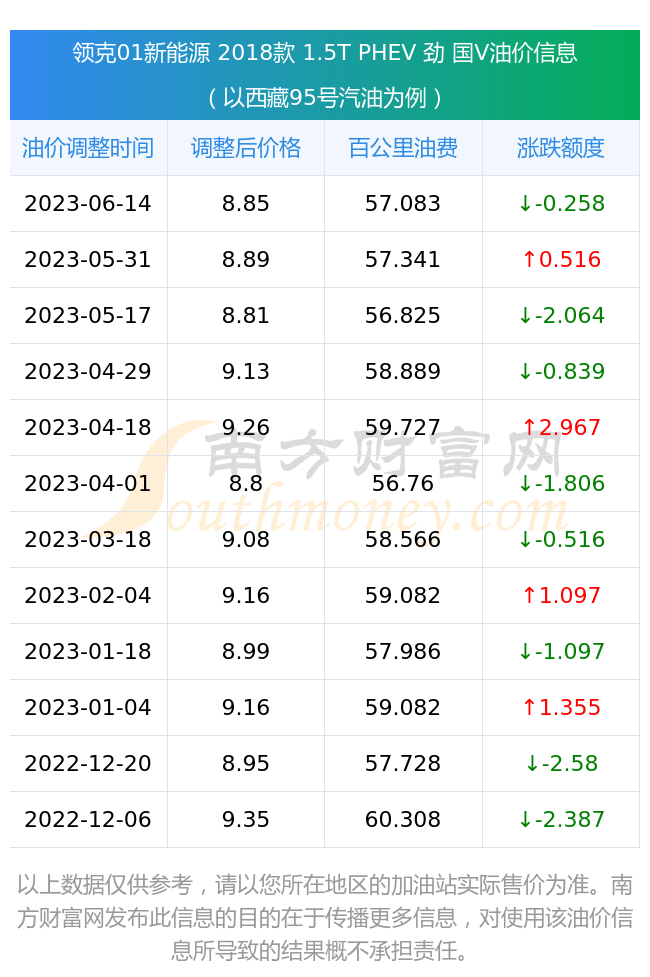Click price 9.13 in the 2023-04-29 row
Screen dimensions: 650x977
click(x=246, y=371)
